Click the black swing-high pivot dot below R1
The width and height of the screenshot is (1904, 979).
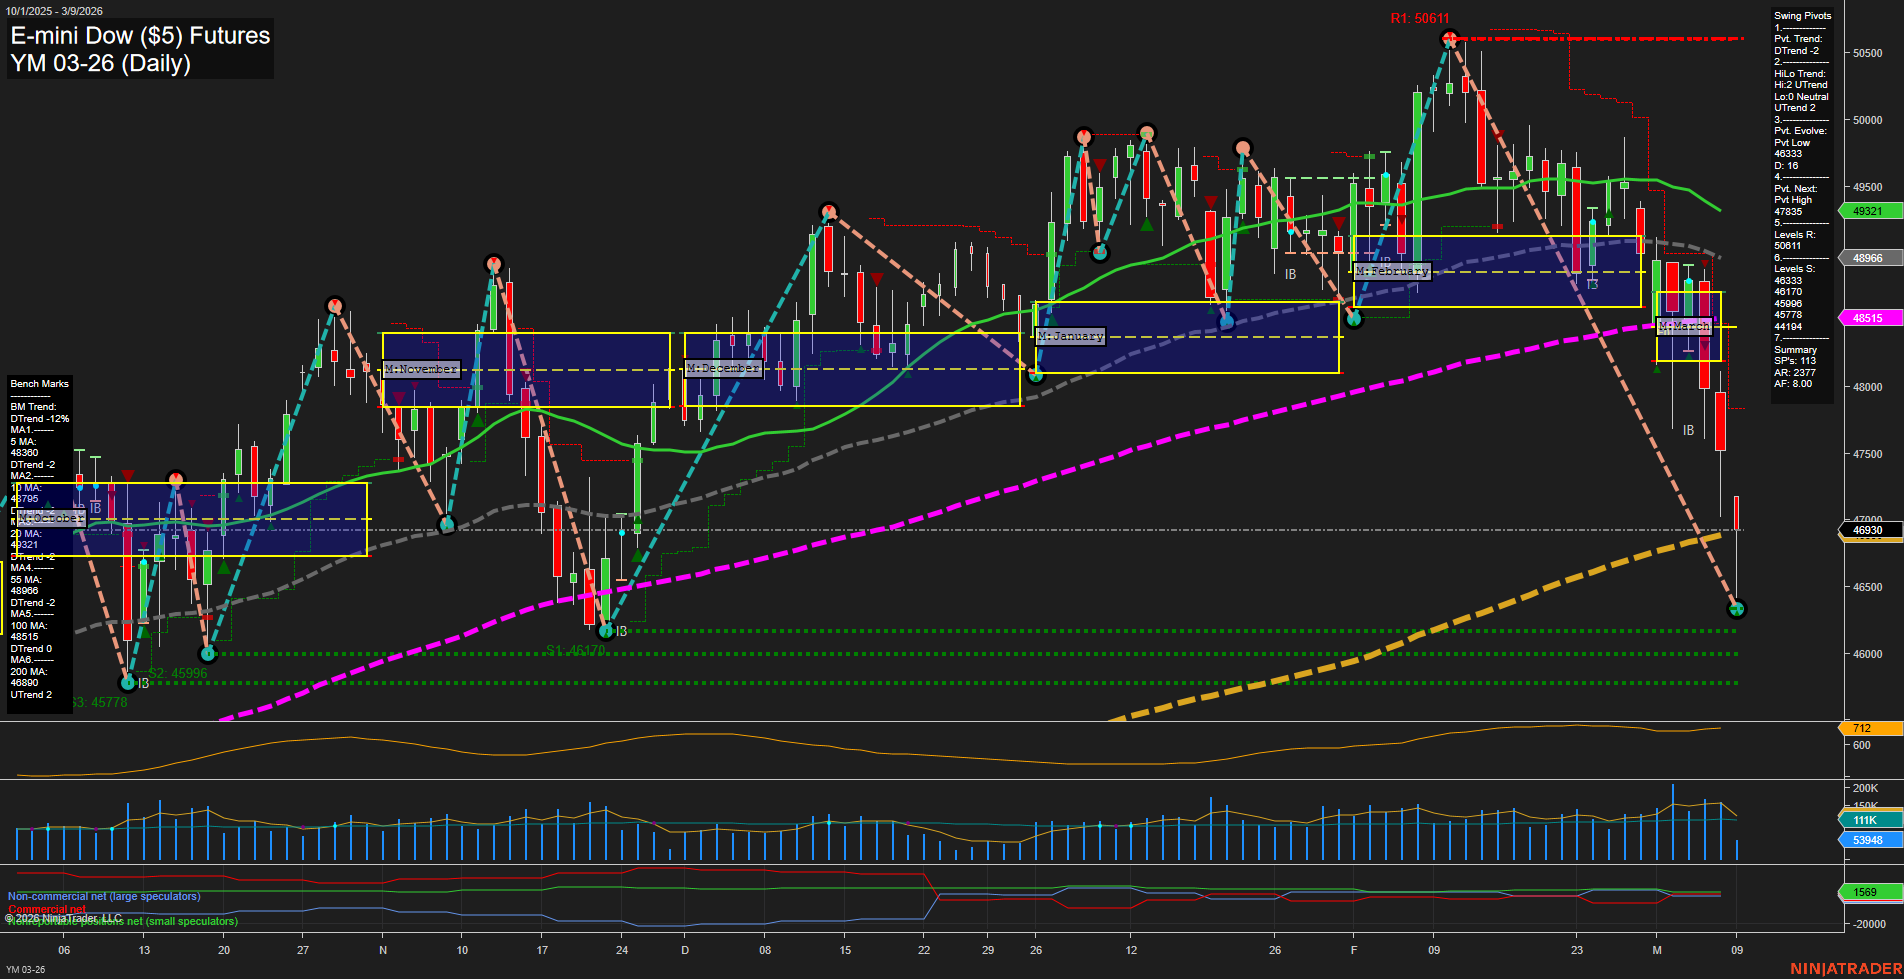point(1450,38)
